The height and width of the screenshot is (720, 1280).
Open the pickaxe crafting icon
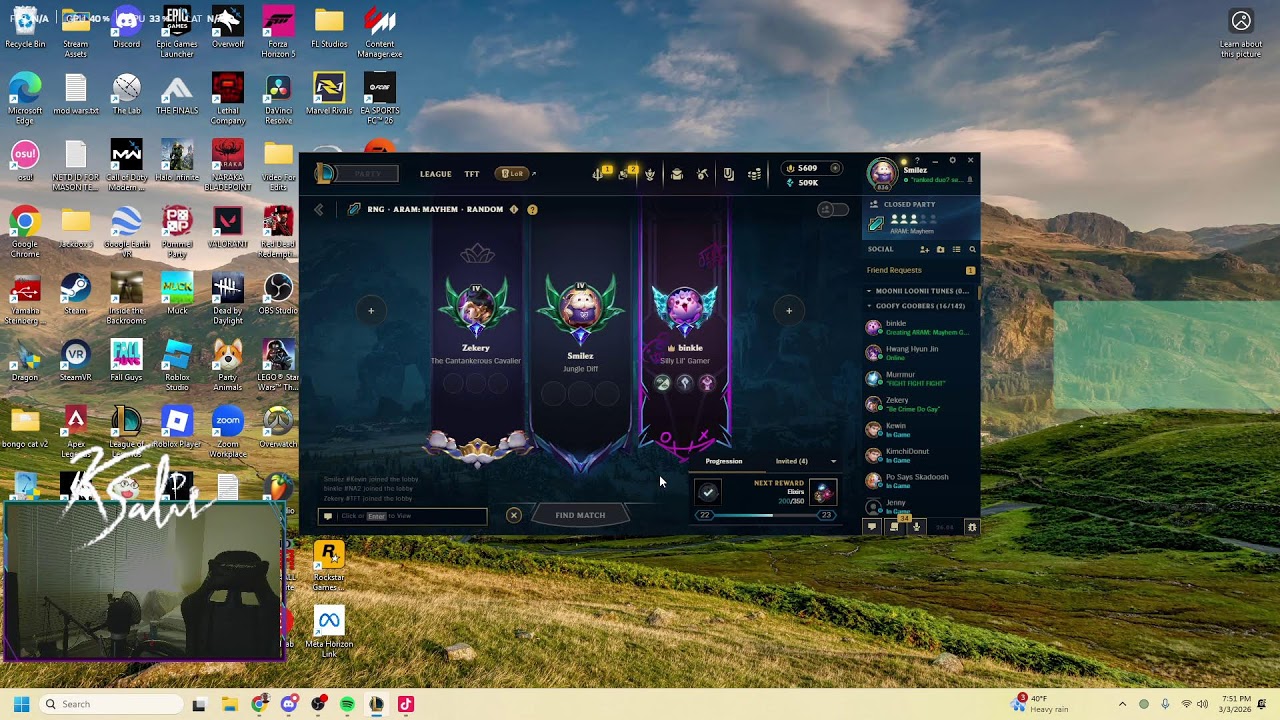point(702,174)
